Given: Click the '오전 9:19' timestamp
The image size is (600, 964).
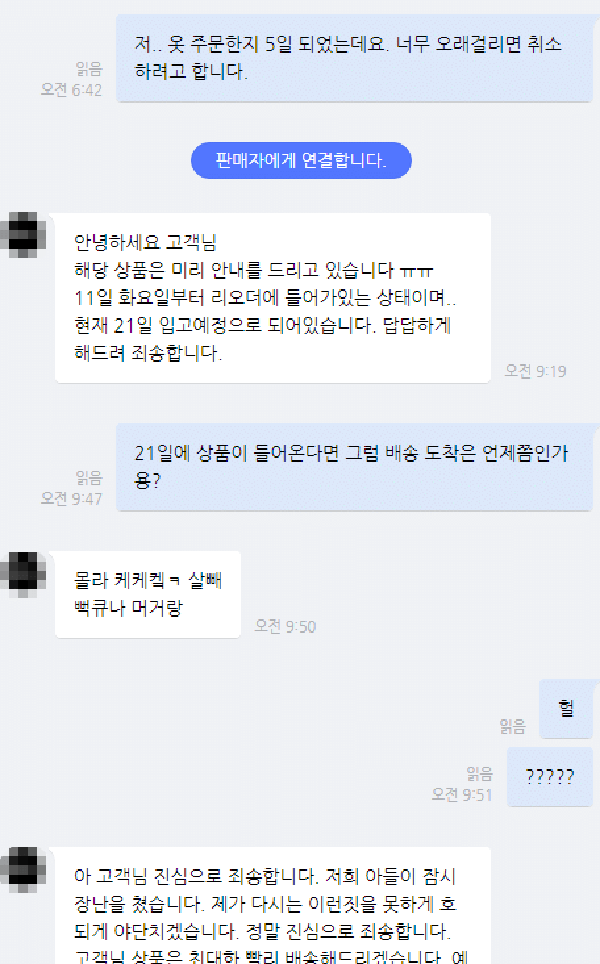Looking at the screenshot, I should coord(535,371).
